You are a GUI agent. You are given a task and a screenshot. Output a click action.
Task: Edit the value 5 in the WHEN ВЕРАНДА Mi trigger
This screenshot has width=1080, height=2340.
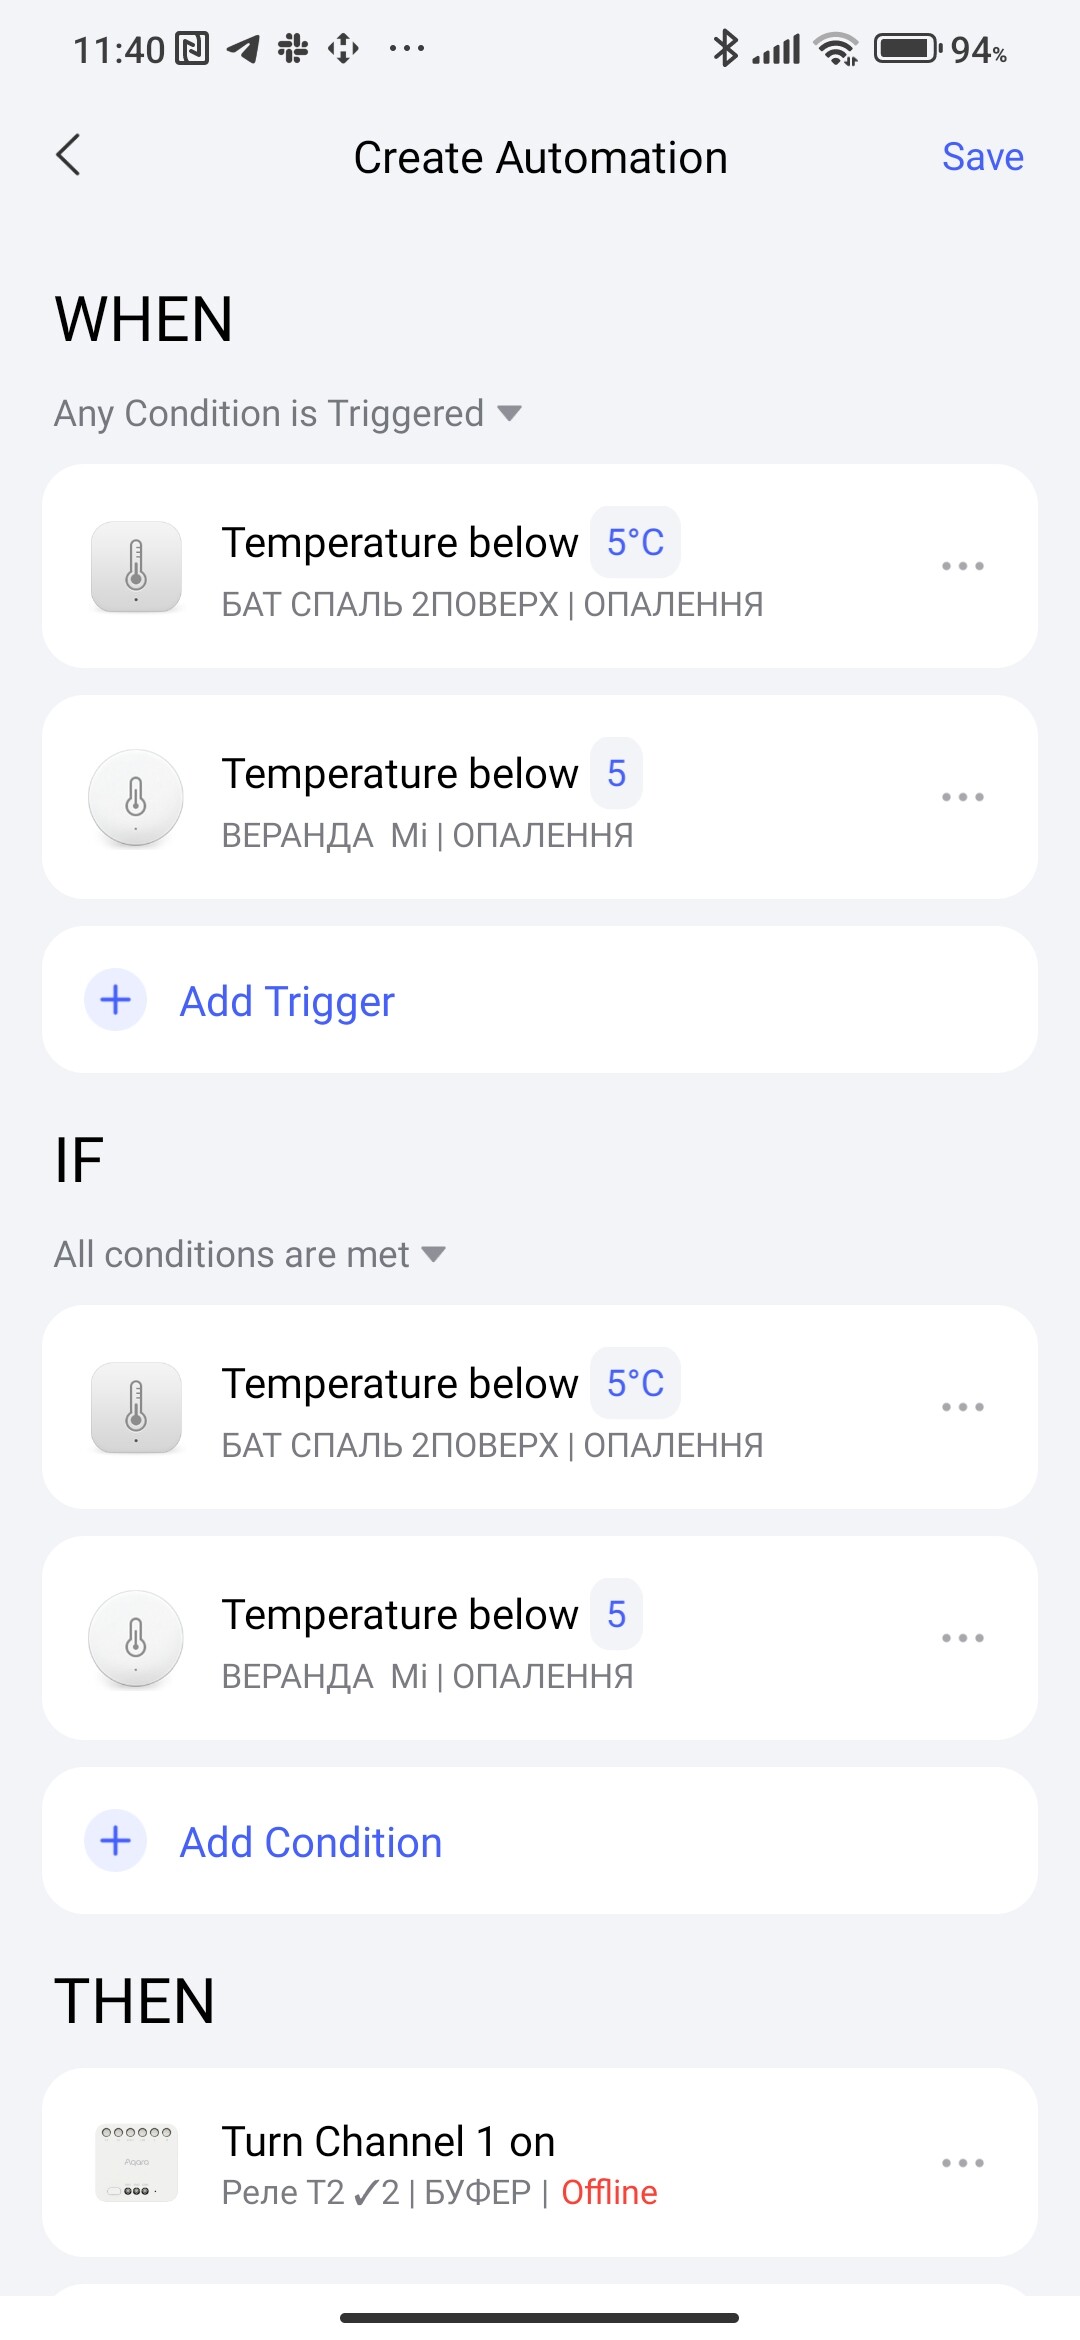616,773
